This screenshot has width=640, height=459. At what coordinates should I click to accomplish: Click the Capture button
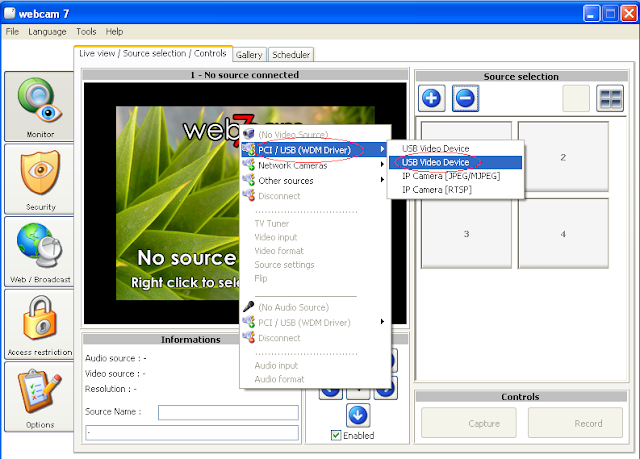(469, 423)
